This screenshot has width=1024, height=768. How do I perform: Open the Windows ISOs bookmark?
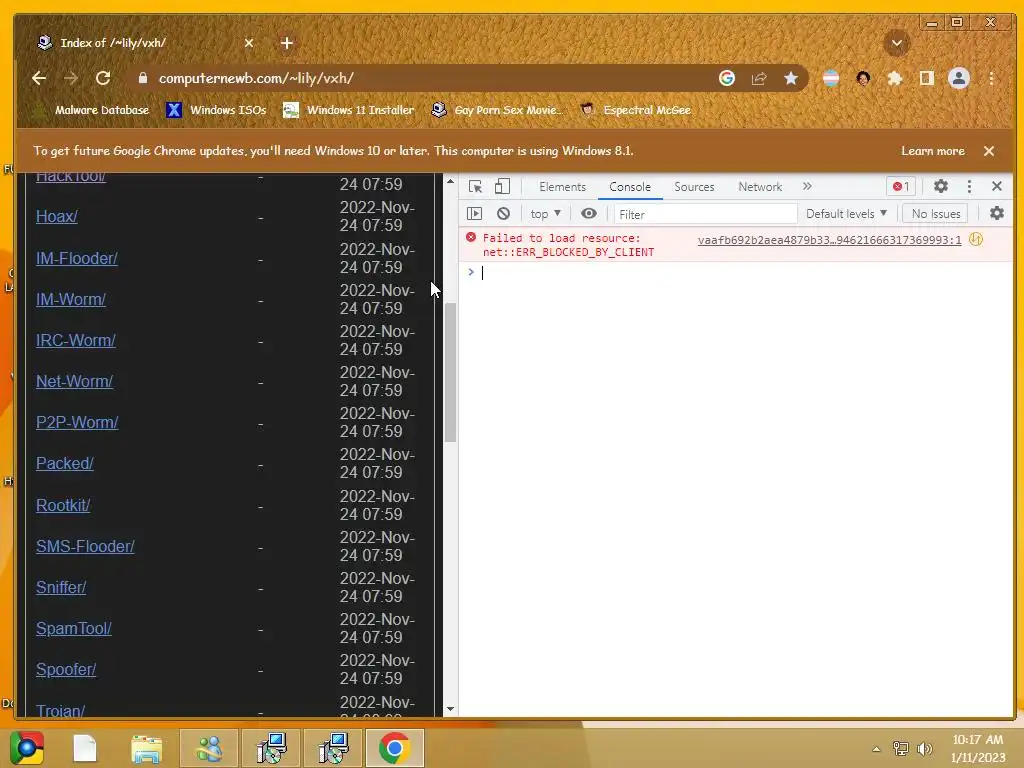(x=216, y=110)
